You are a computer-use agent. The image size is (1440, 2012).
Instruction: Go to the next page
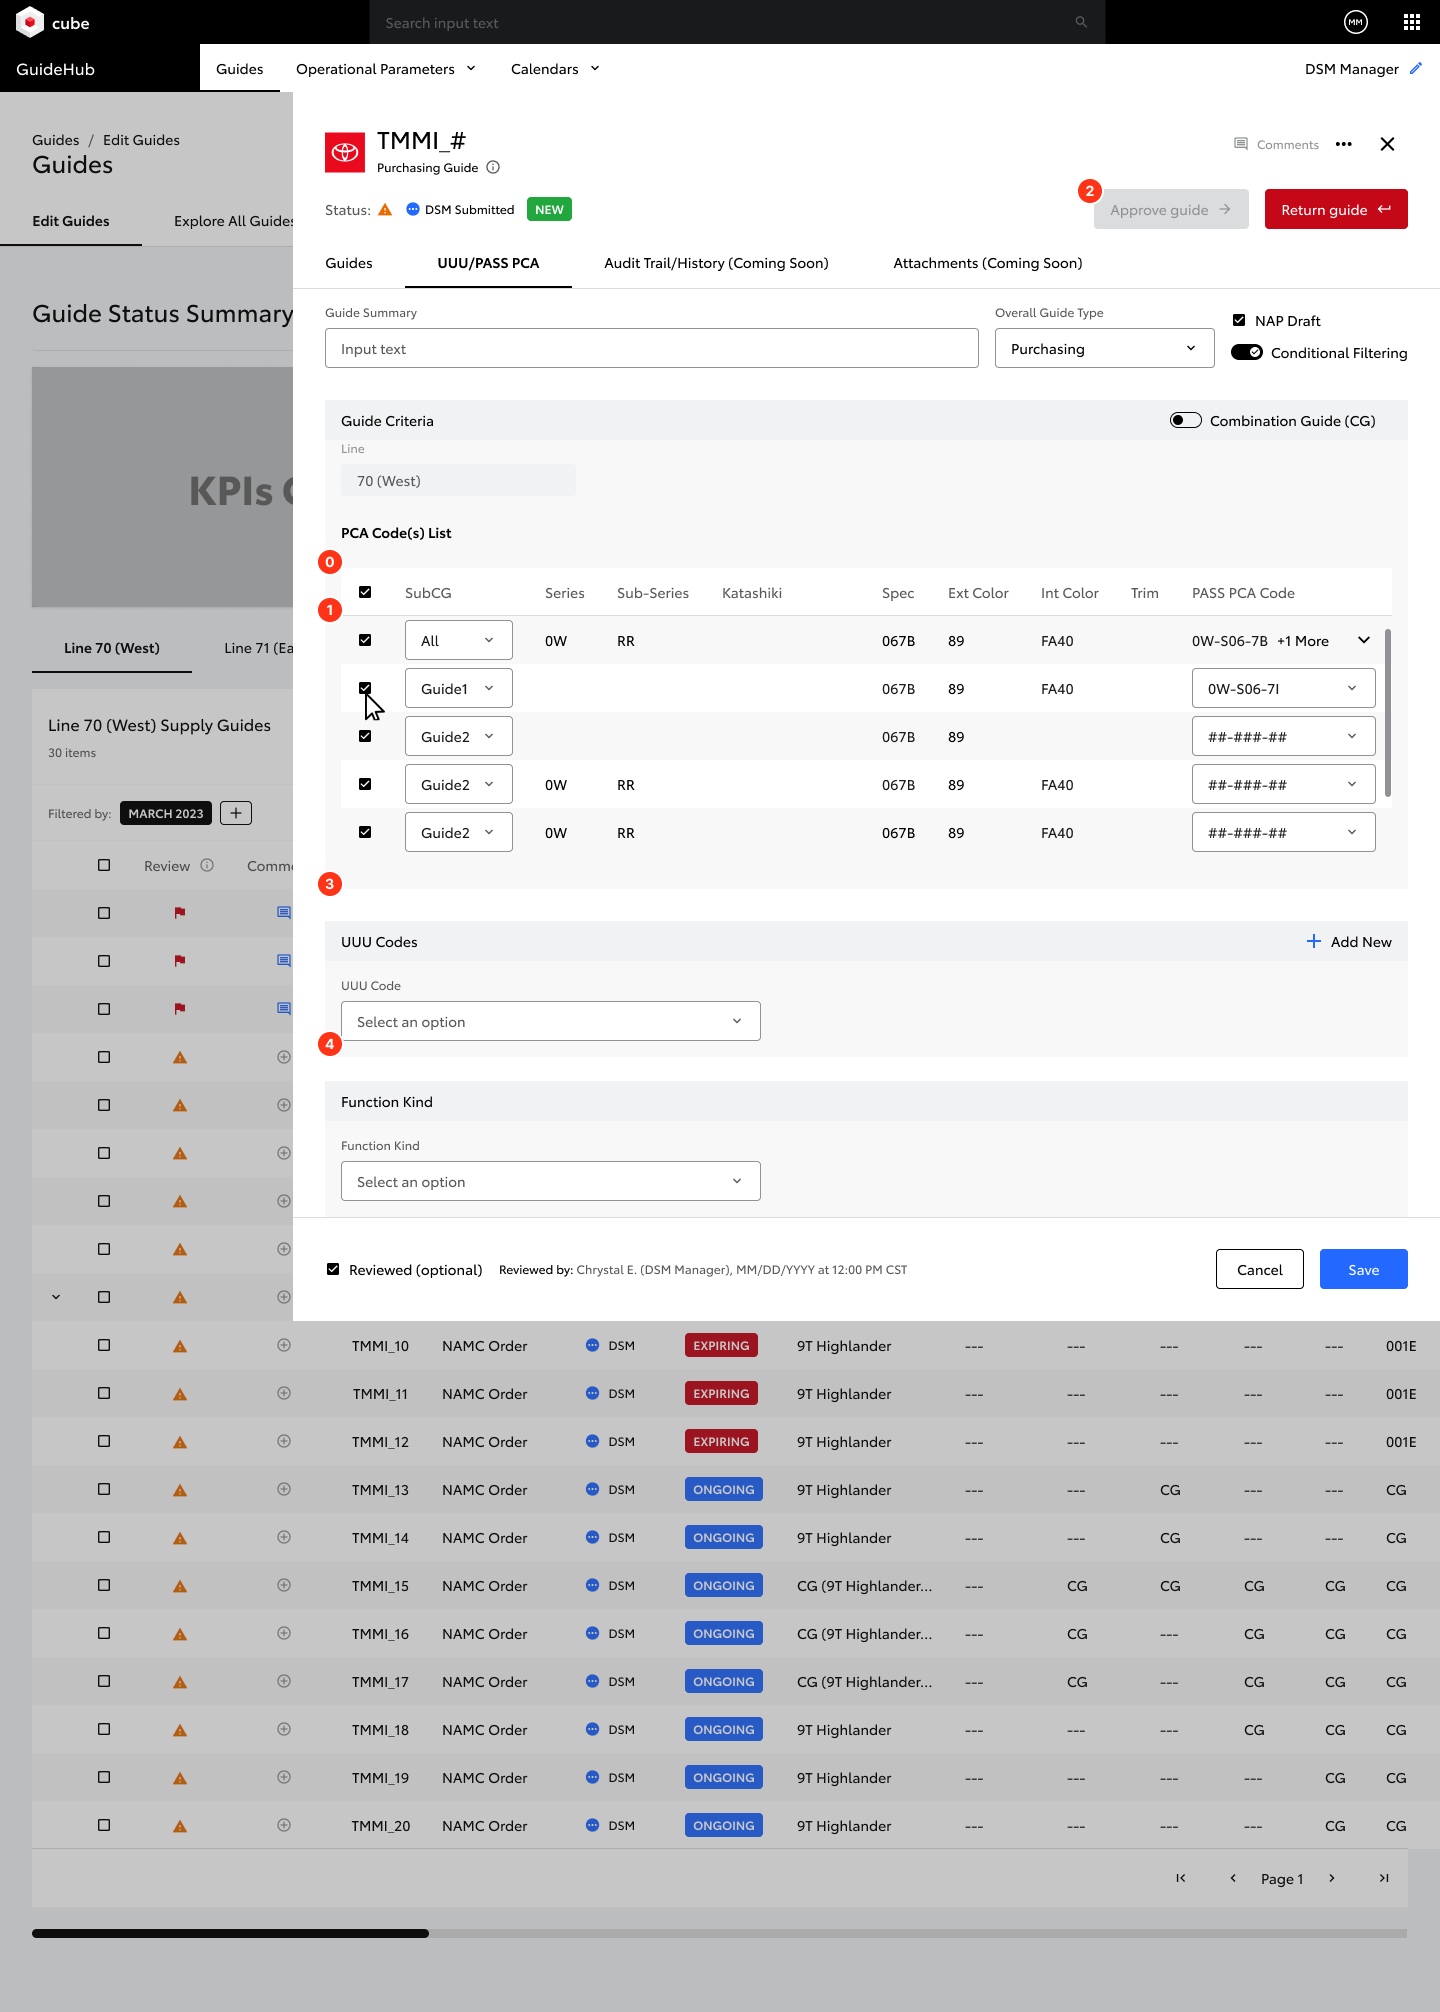point(1332,1878)
